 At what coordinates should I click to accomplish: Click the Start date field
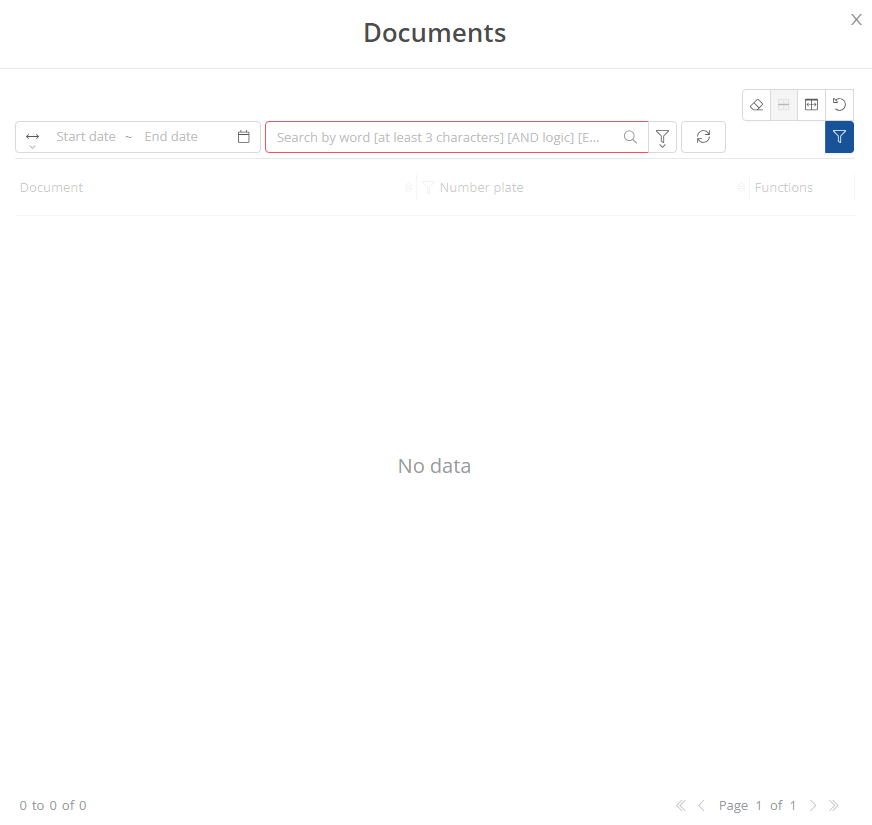point(86,137)
